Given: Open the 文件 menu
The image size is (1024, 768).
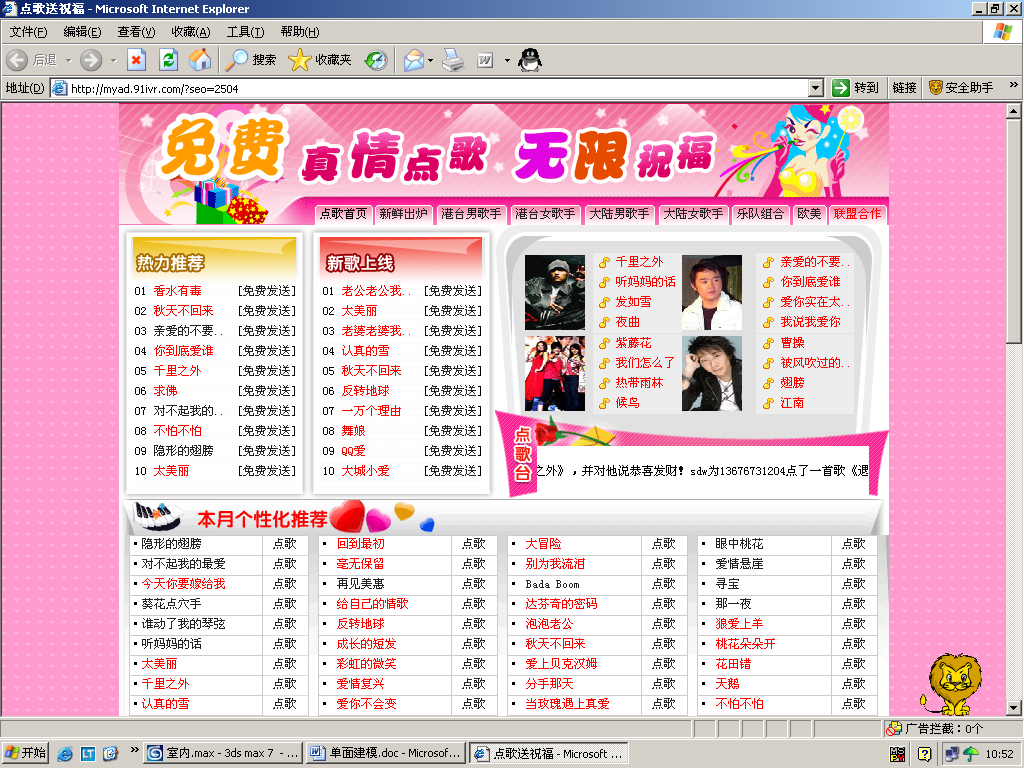Looking at the screenshot, I should (28, 31).
